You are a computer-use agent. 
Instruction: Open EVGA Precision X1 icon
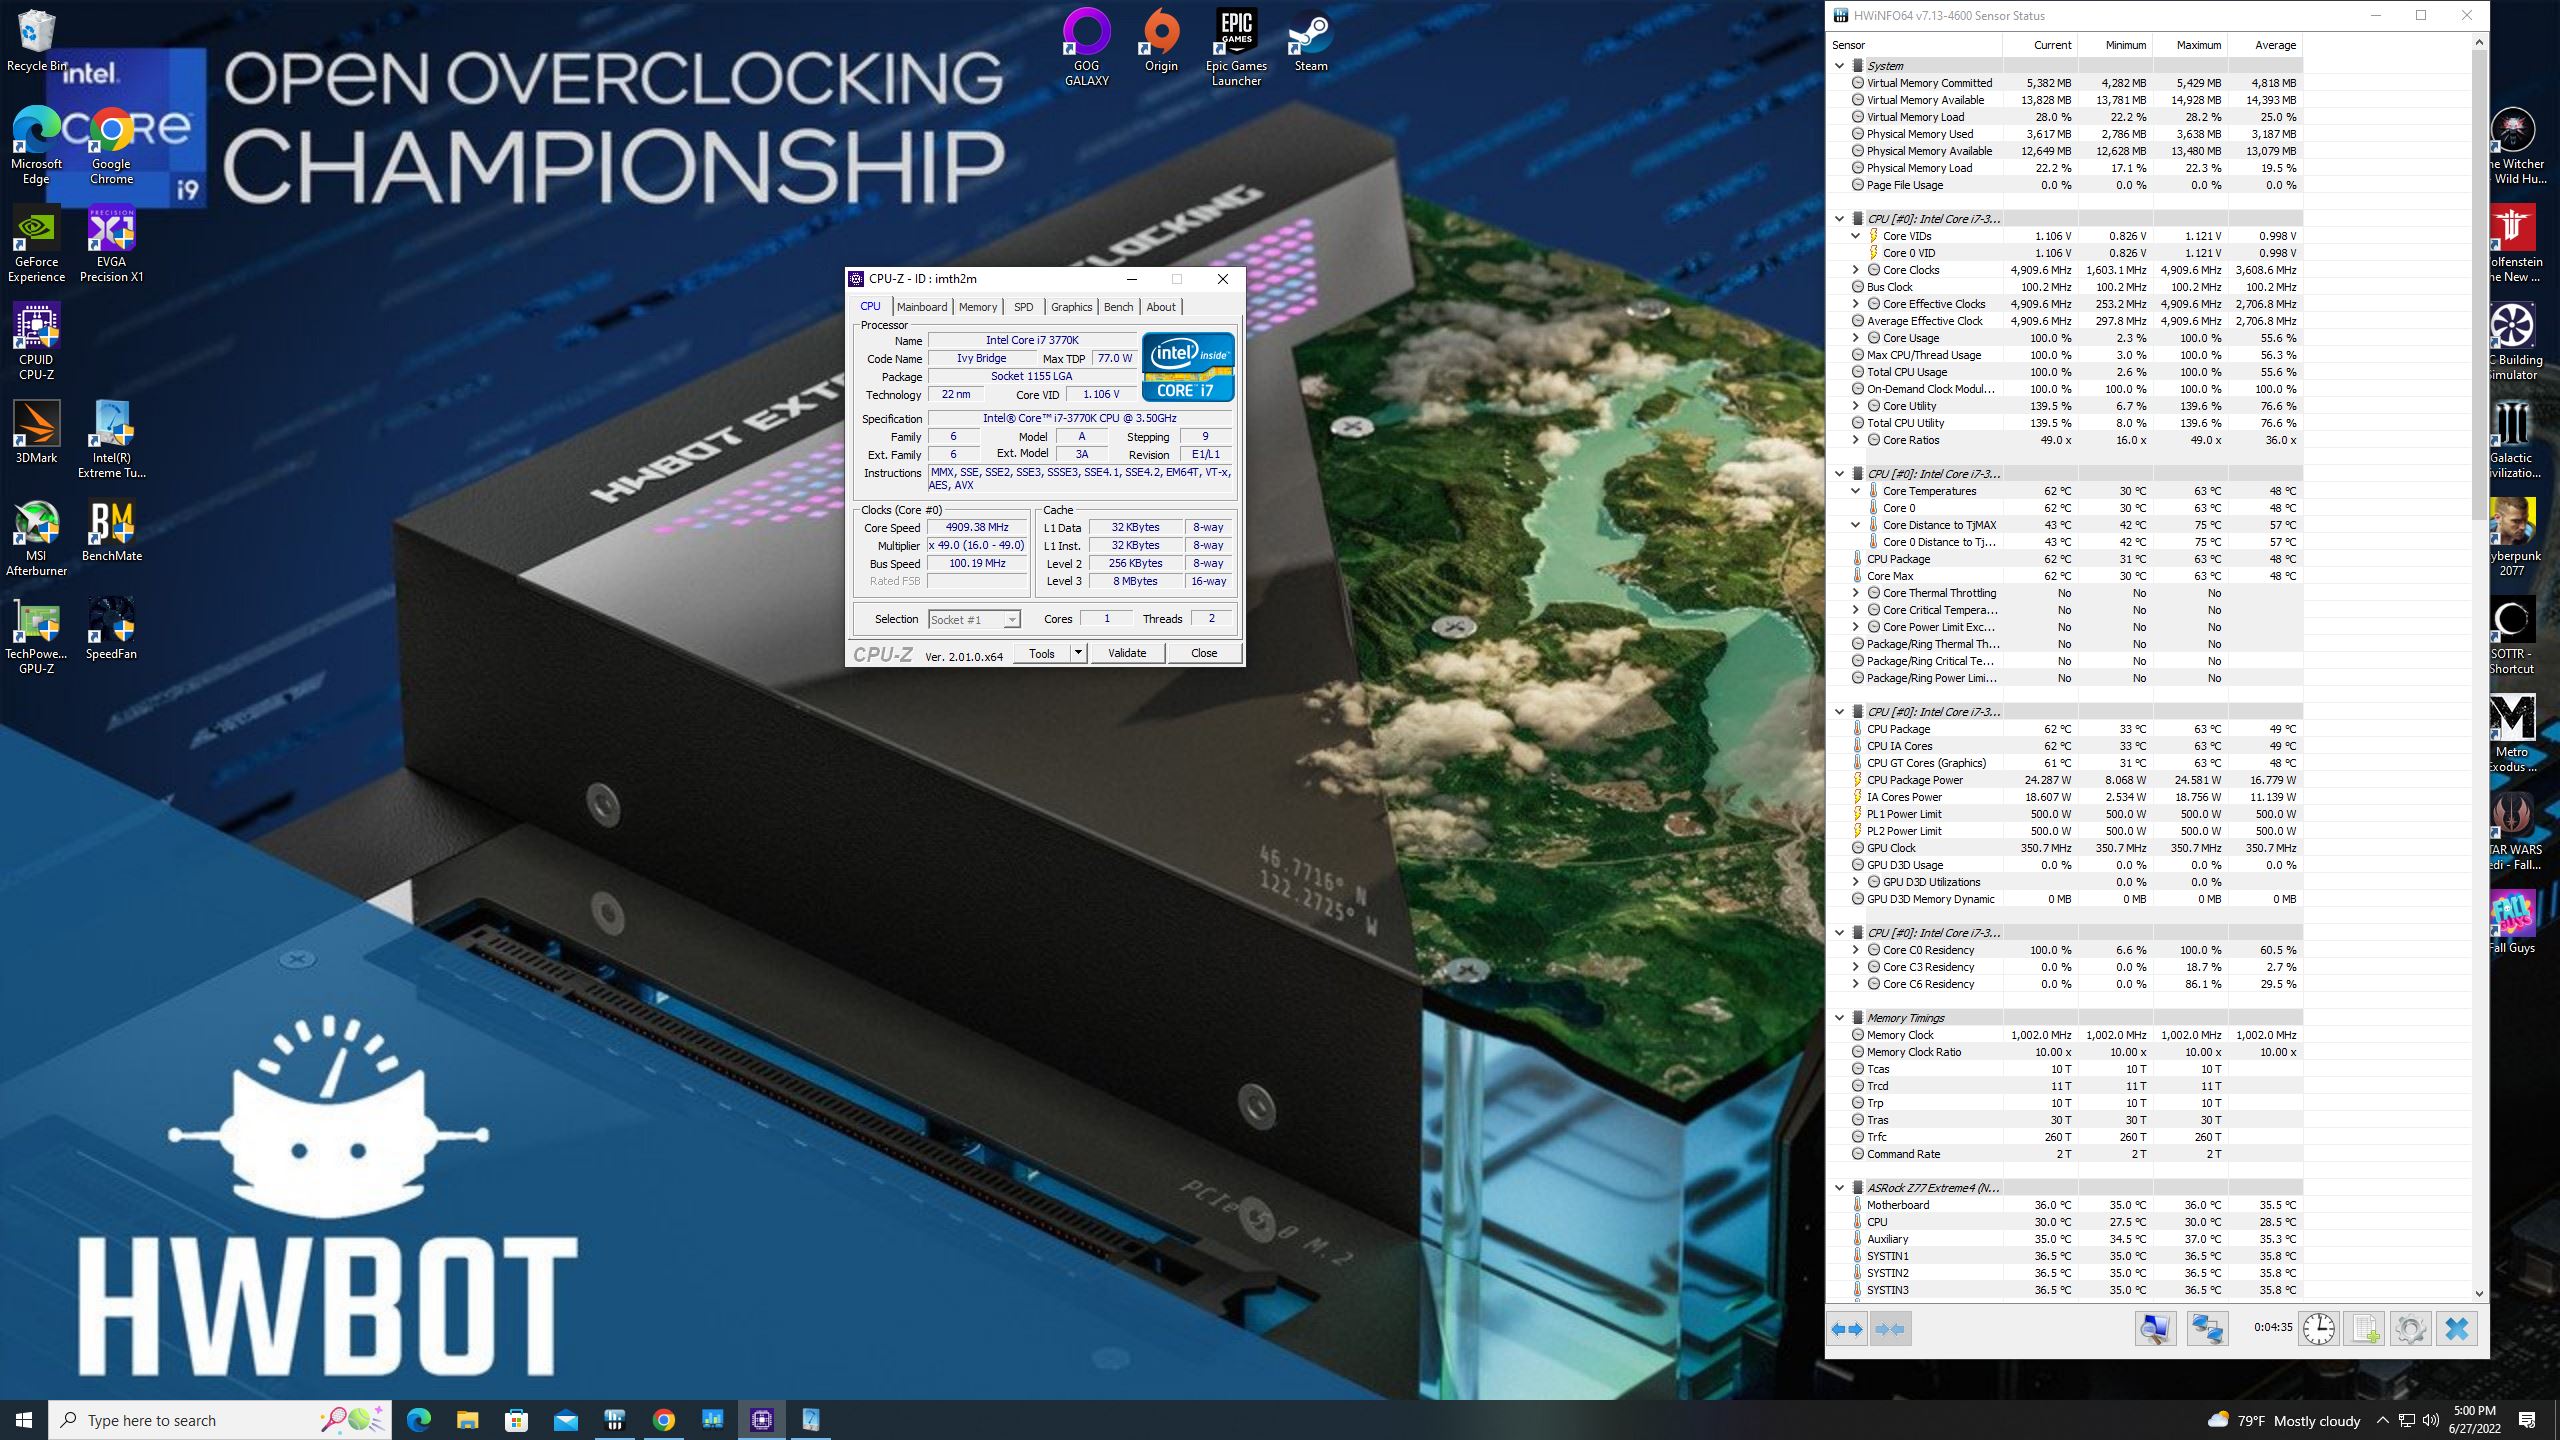click(111, 244)
